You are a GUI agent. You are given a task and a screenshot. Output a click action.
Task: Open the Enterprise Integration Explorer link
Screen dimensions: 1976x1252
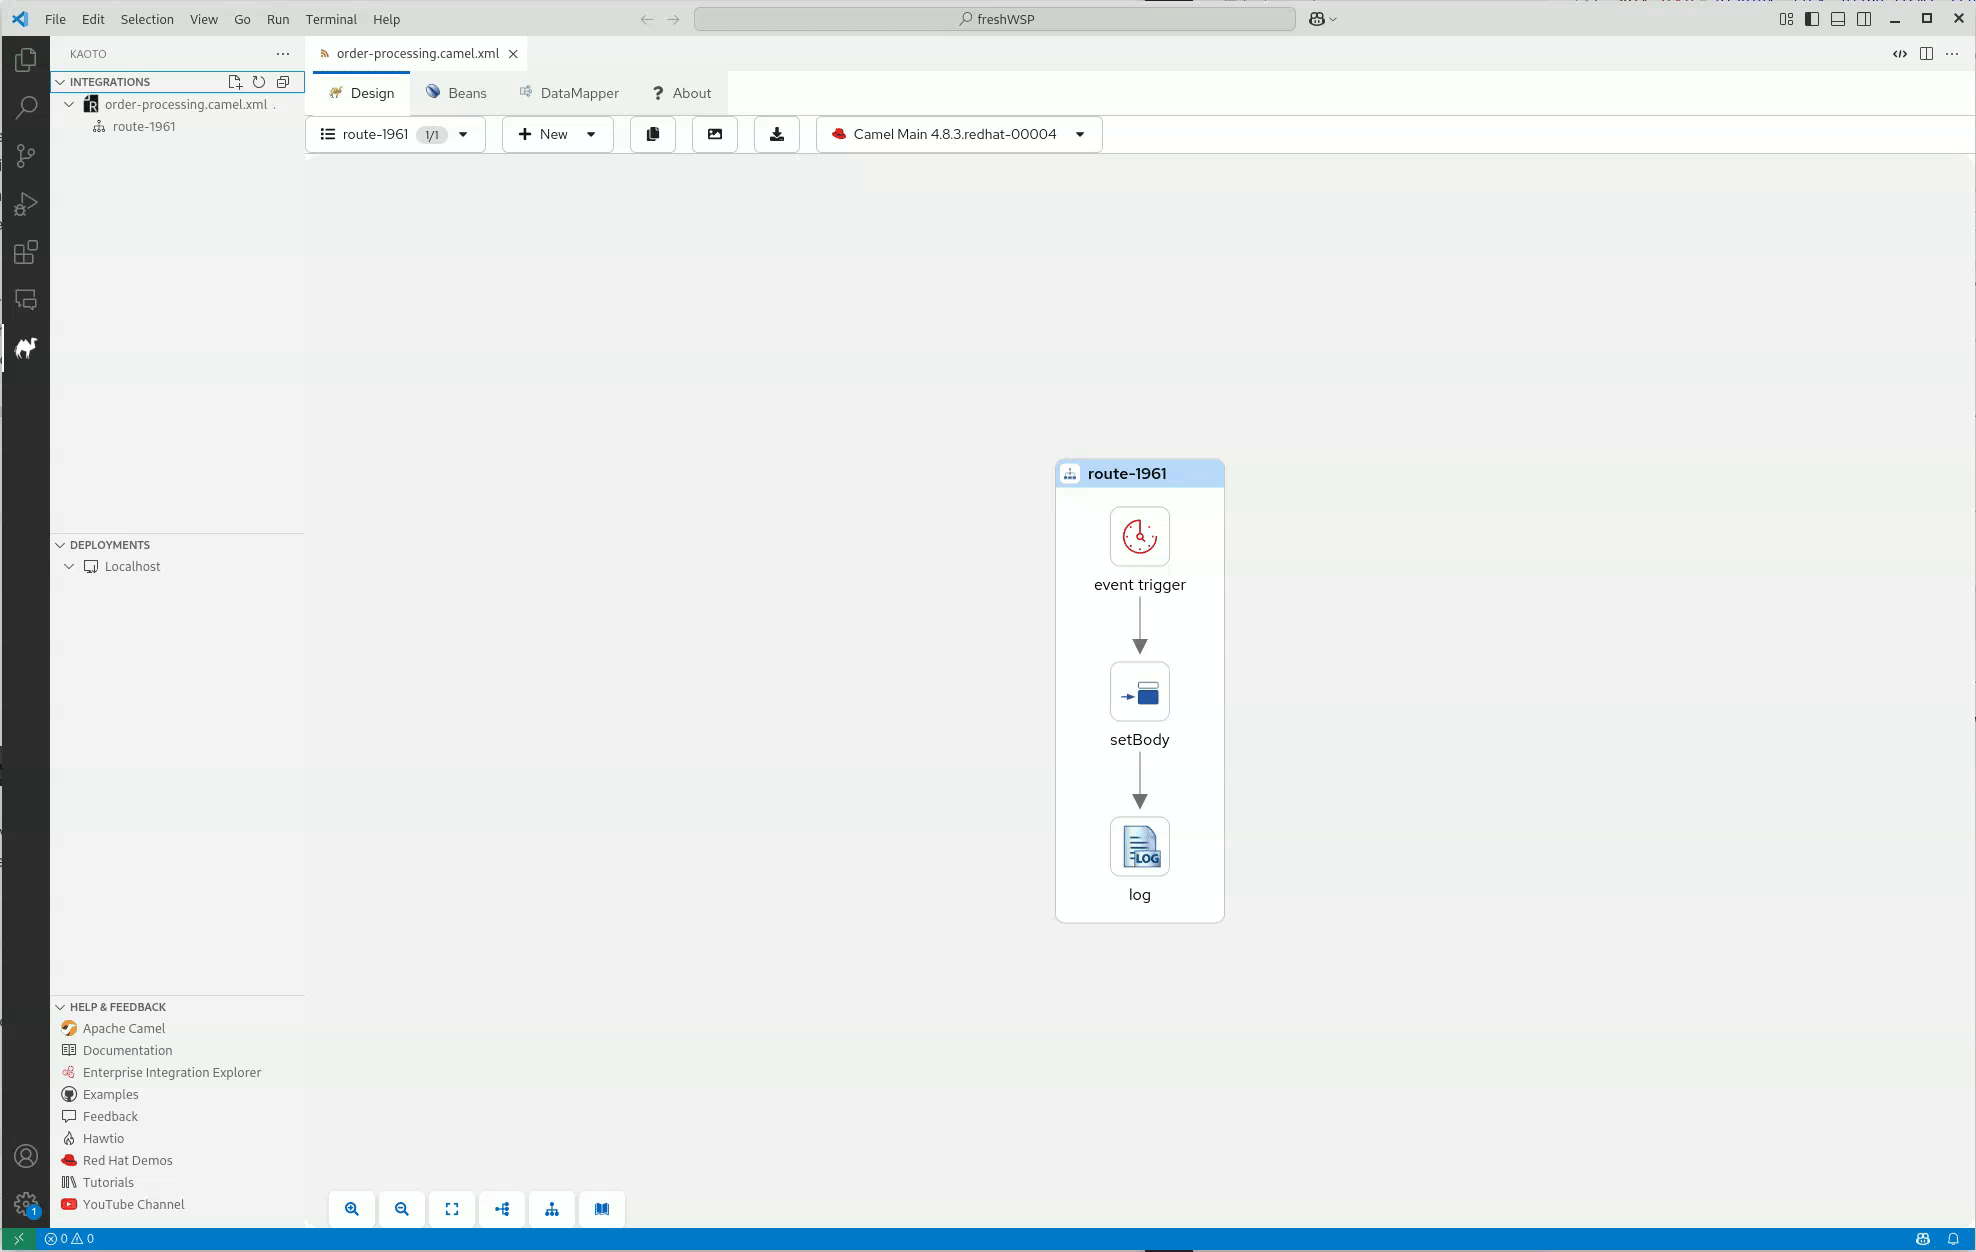[x=172, y=1072]
